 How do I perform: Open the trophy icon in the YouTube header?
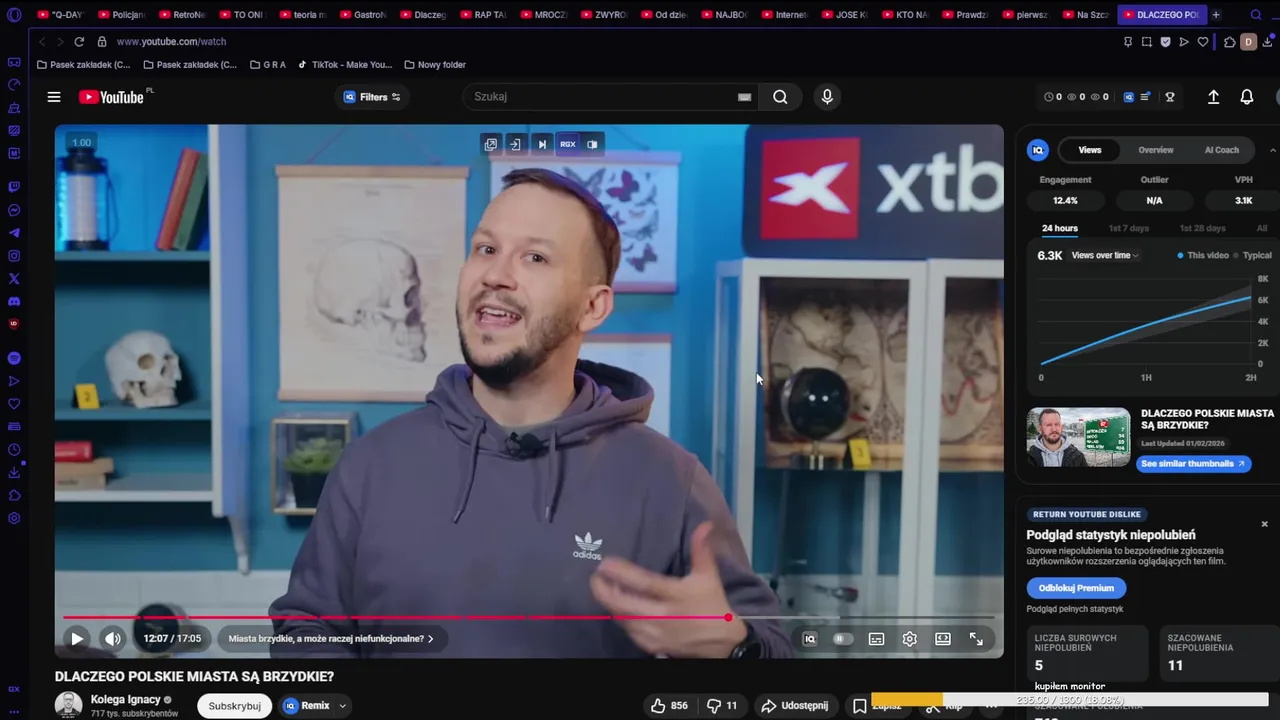(x=1170, y=97)
